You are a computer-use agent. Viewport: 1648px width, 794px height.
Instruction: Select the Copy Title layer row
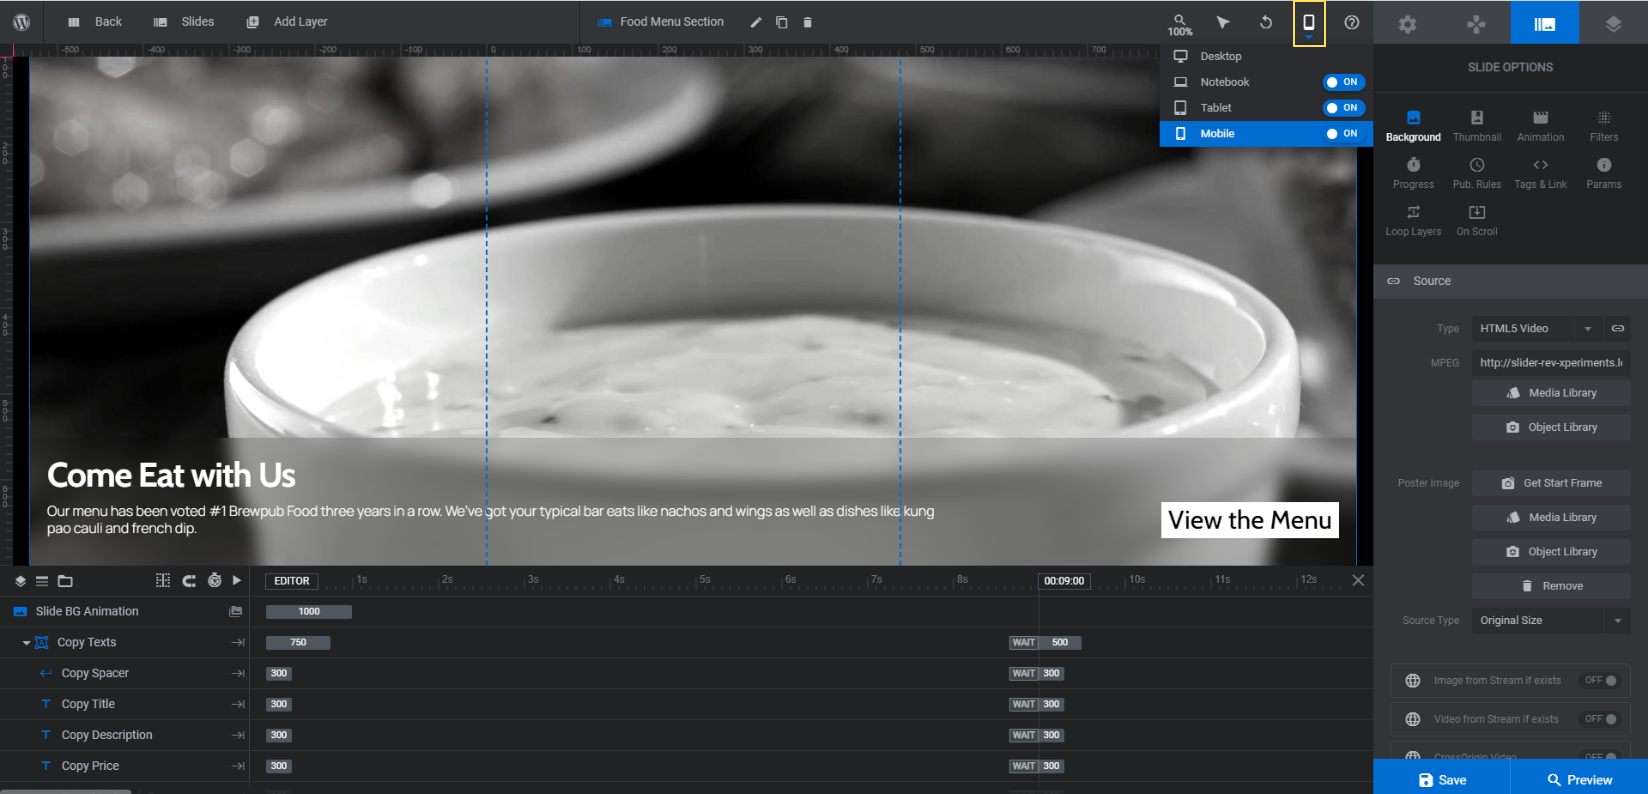(x=125, y=704)
